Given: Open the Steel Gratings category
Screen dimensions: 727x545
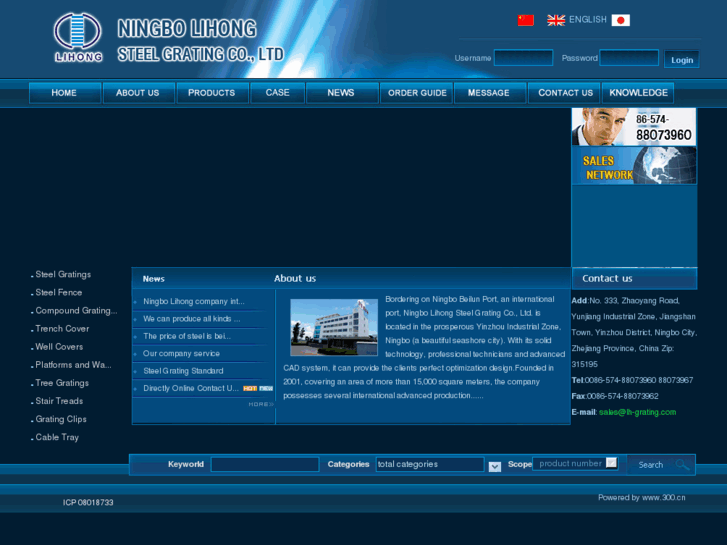Looking at the screenshot, I should (x=63, y=275).
